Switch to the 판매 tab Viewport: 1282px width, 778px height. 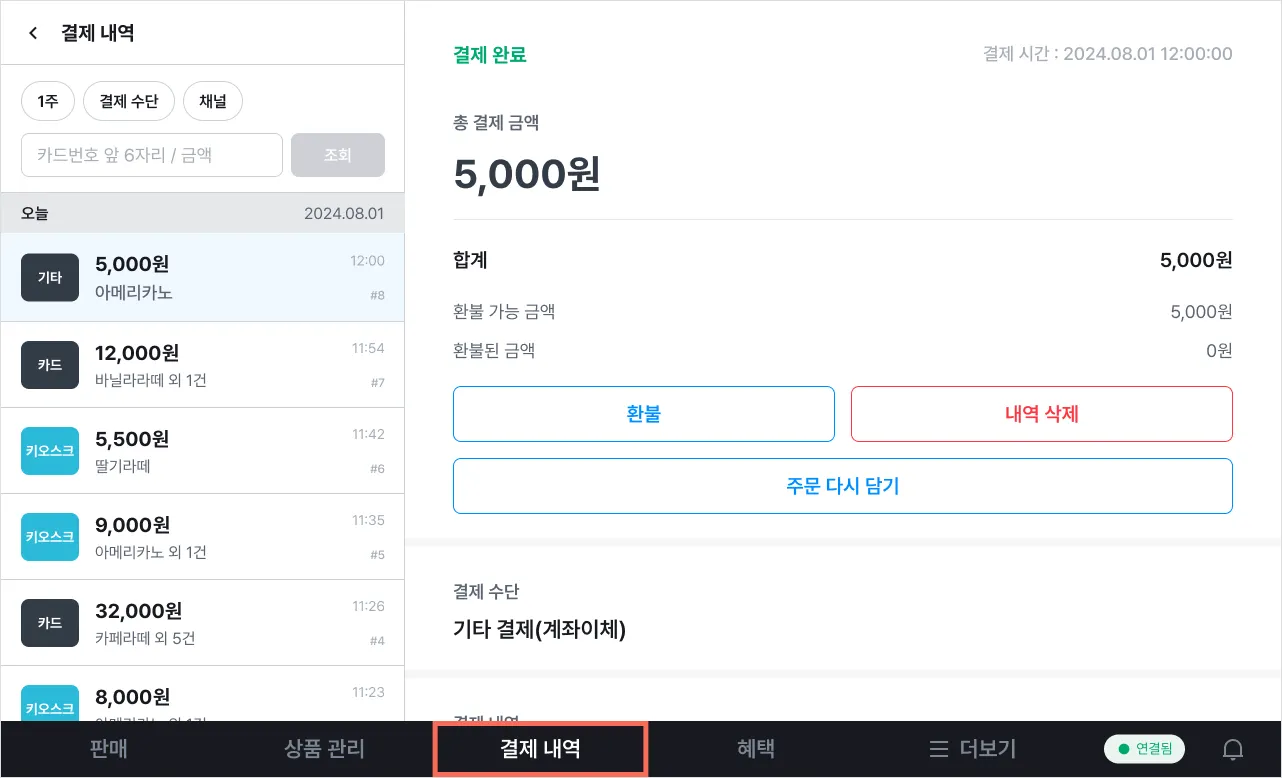(108, 749)
